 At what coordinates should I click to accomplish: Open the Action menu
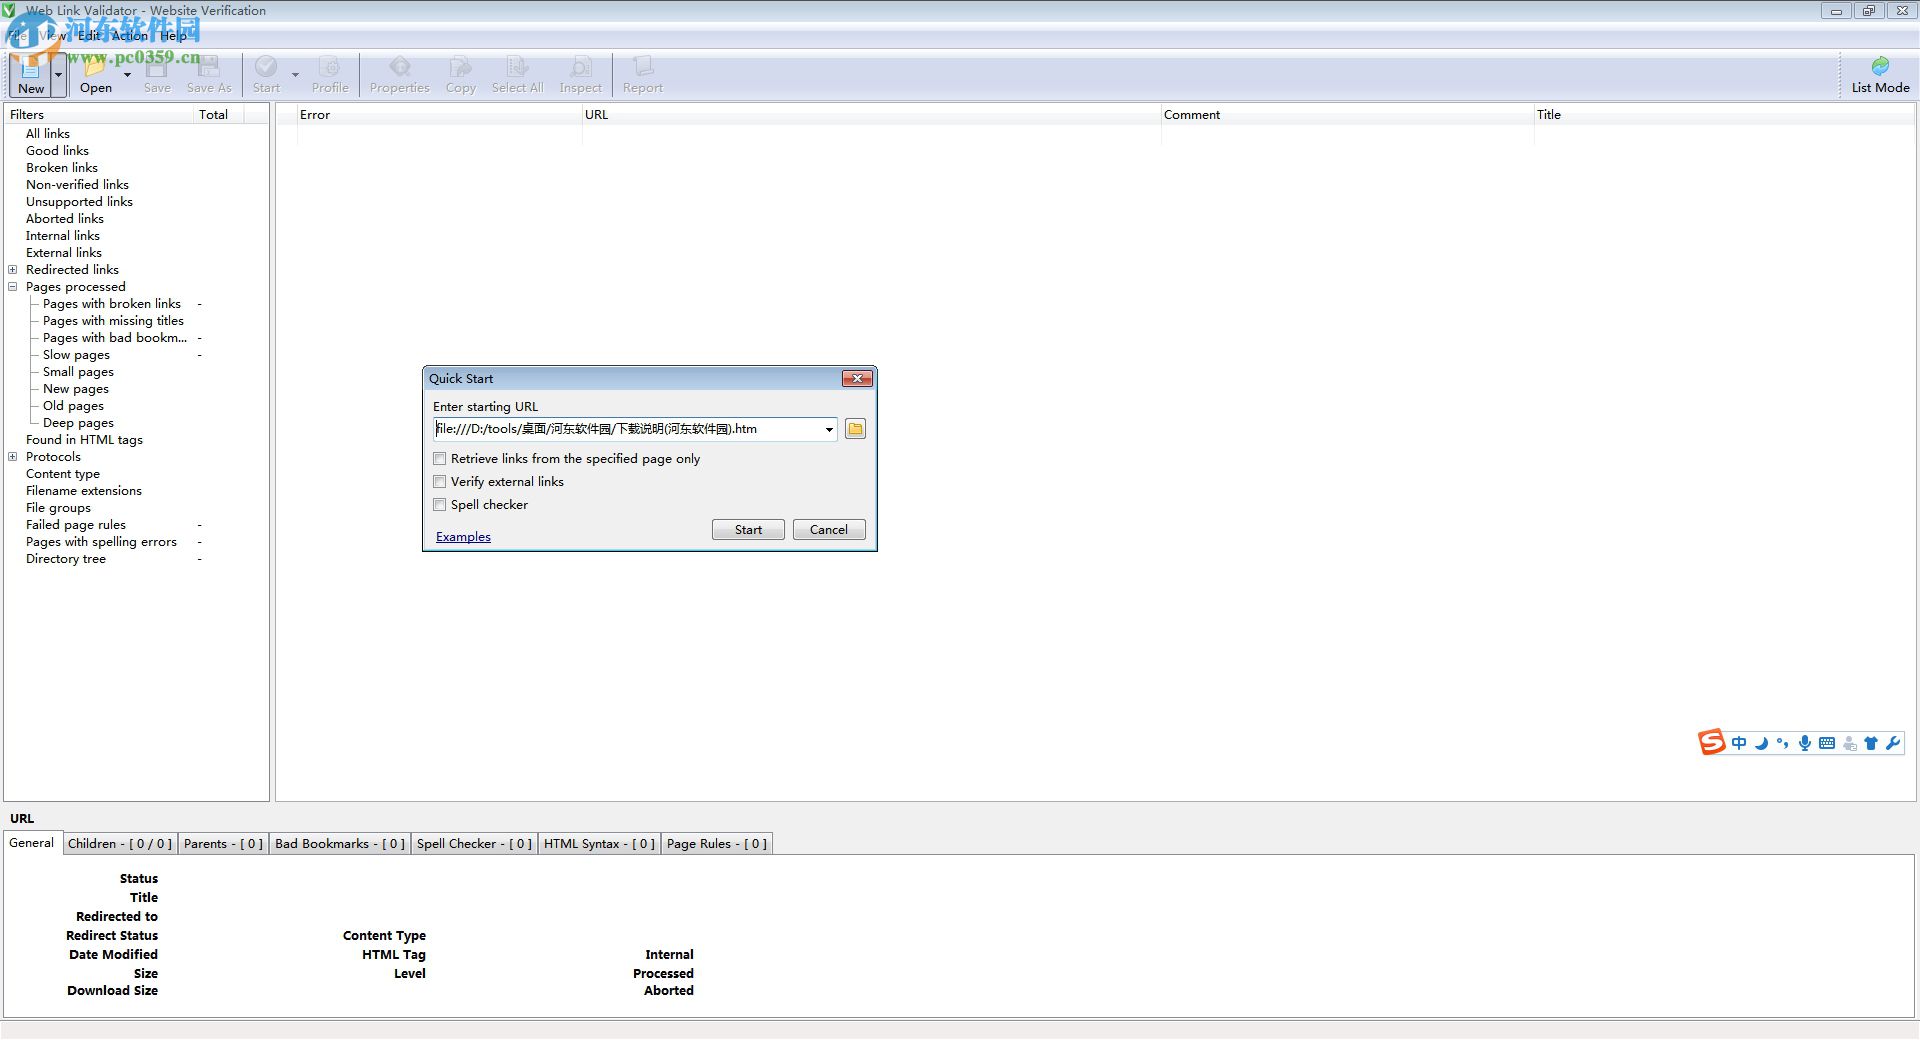click(x=129, y=36)
